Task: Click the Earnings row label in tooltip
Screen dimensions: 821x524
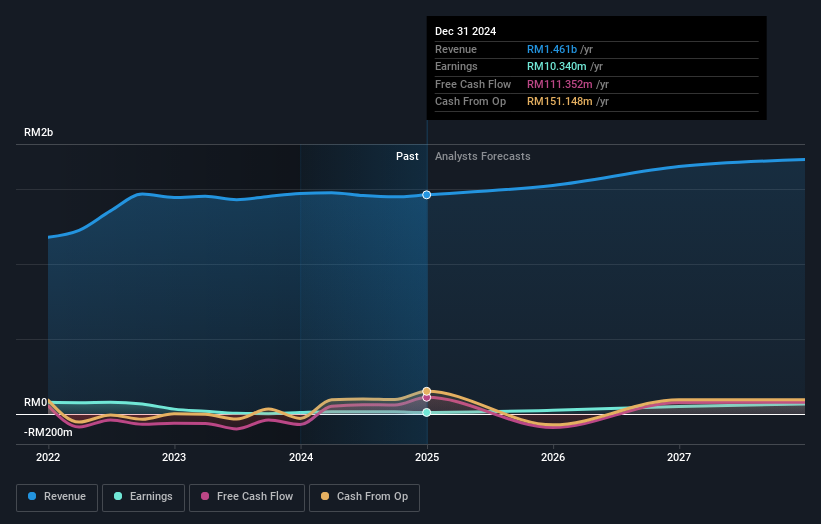Action: click(x=456, y=66)
